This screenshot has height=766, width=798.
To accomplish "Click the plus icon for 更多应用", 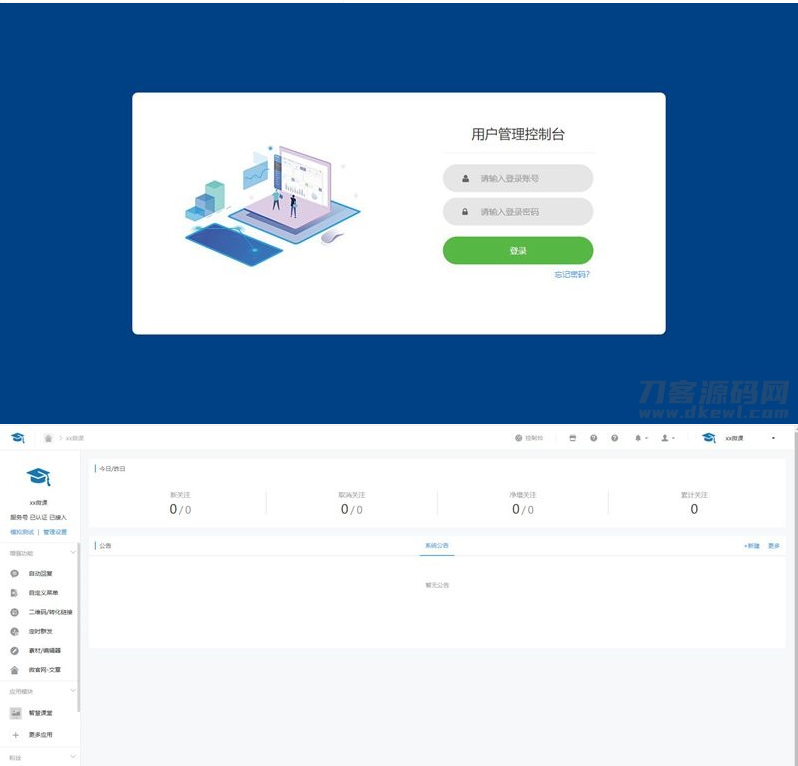I will point(15,735).
